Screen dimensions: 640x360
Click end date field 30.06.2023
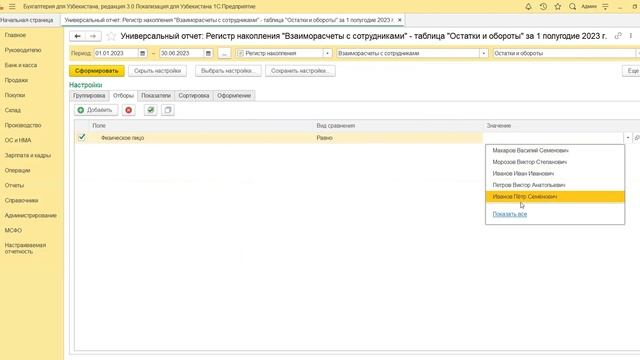[x=182, y=53]
